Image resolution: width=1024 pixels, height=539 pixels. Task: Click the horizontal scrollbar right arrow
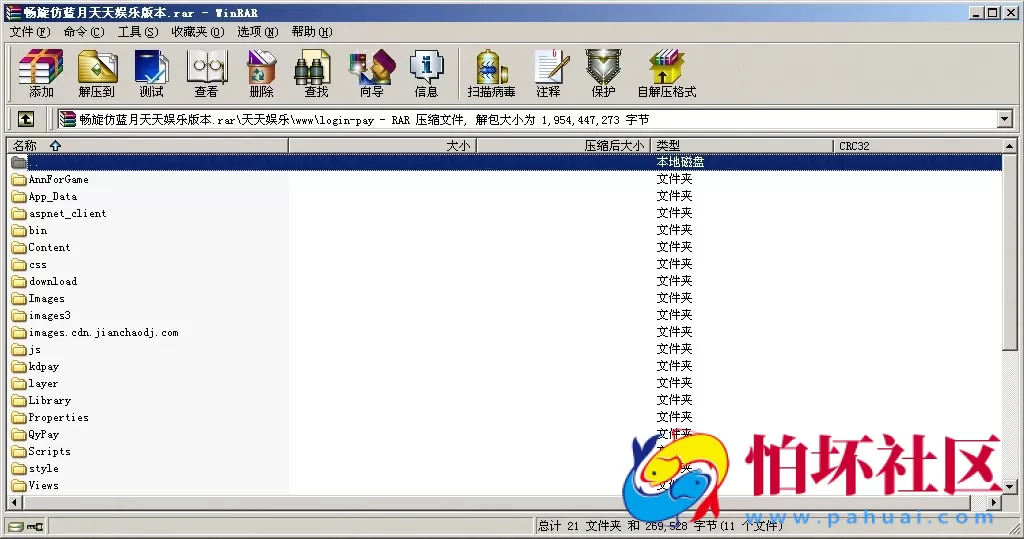(x=994, y=502)
